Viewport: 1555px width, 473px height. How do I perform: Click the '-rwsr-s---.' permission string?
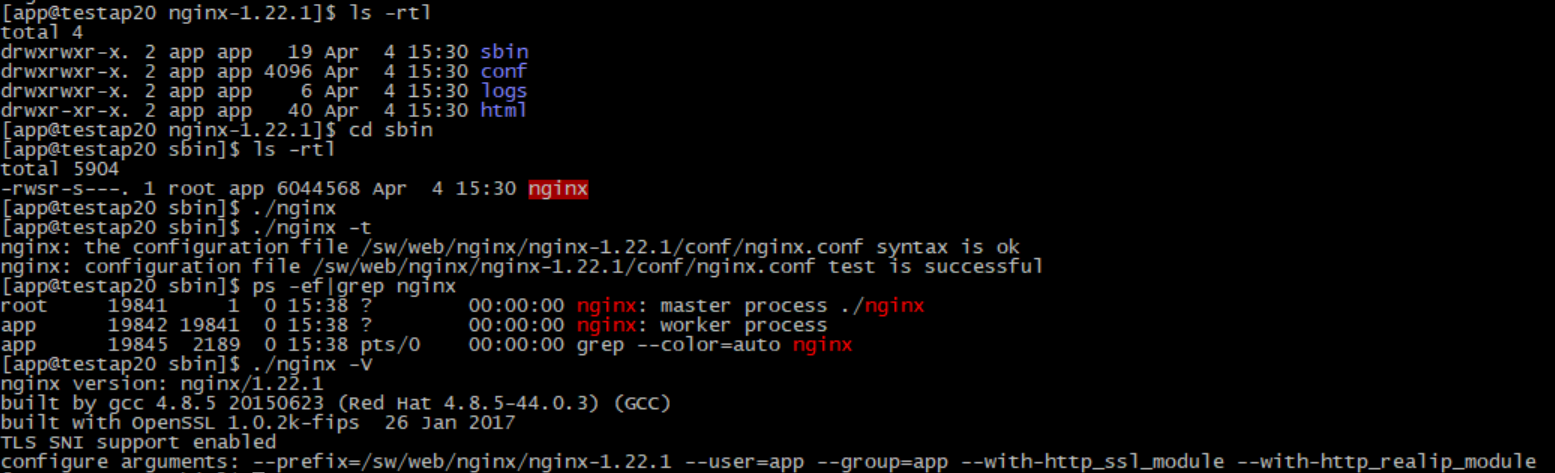pyautogui.click(x=65, y=188)
